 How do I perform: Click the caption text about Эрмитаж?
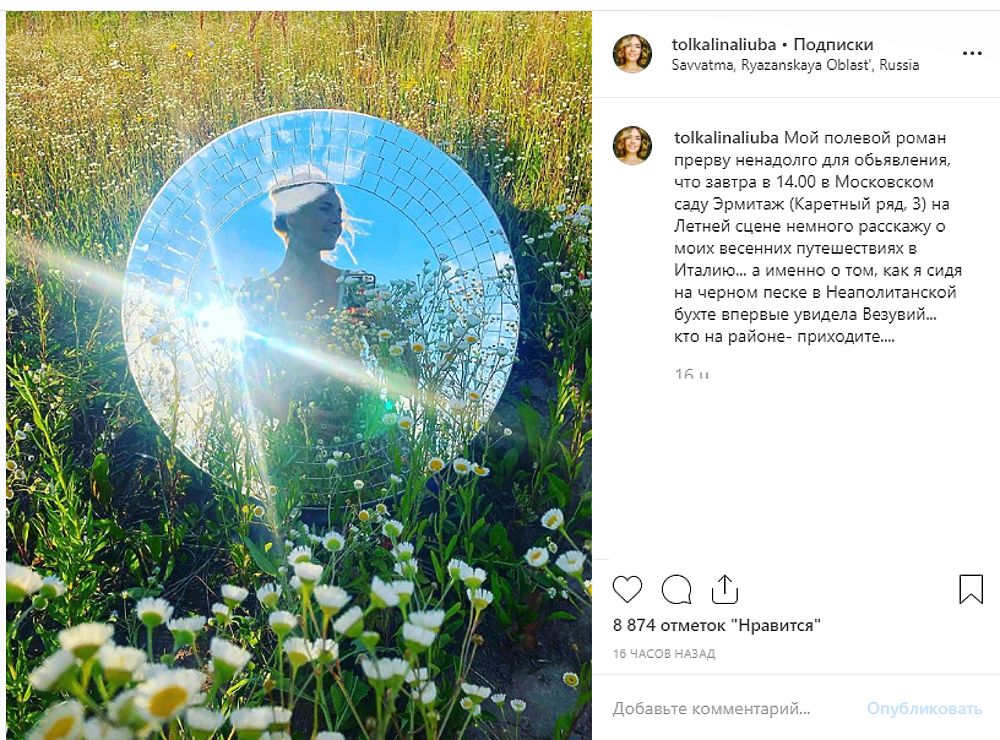coord(819,237)
